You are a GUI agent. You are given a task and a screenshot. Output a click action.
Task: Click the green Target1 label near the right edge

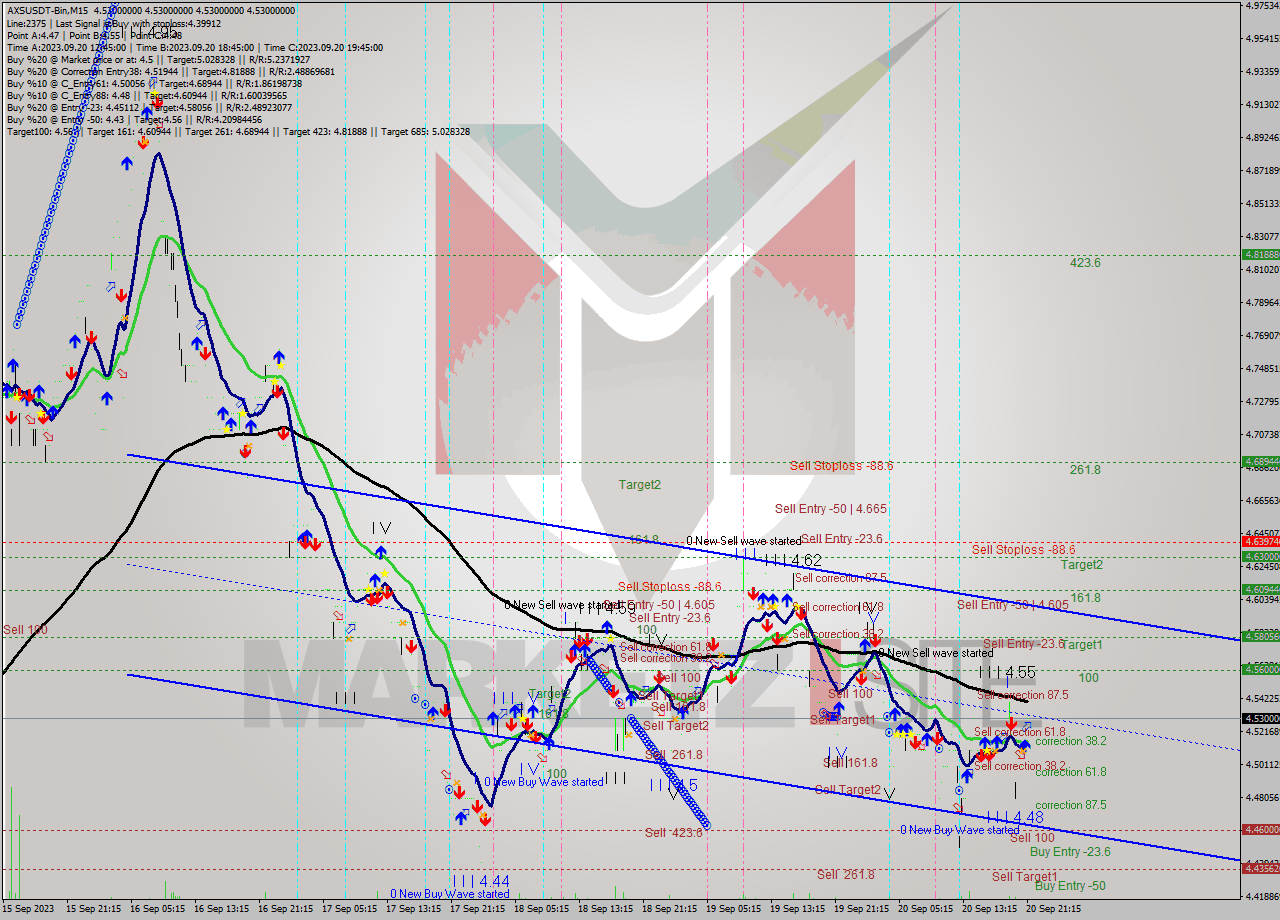1081,645
